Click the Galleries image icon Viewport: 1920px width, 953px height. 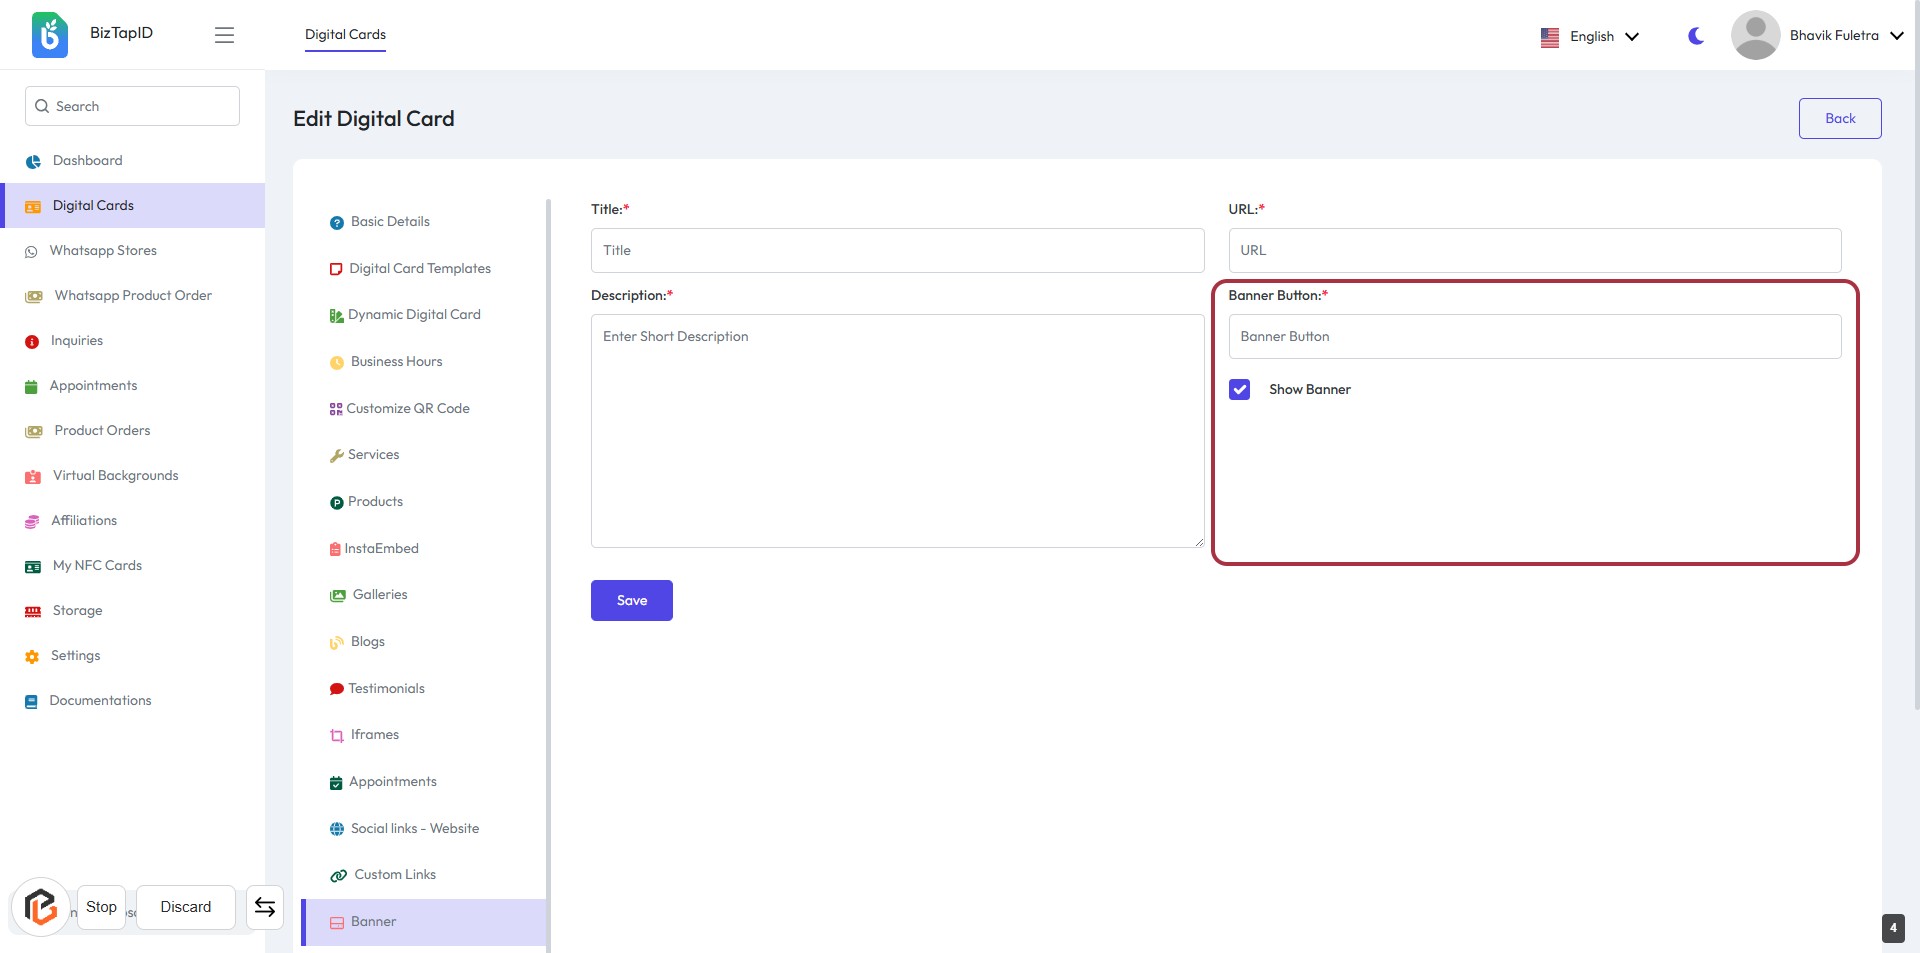click(x=338, y=596)
